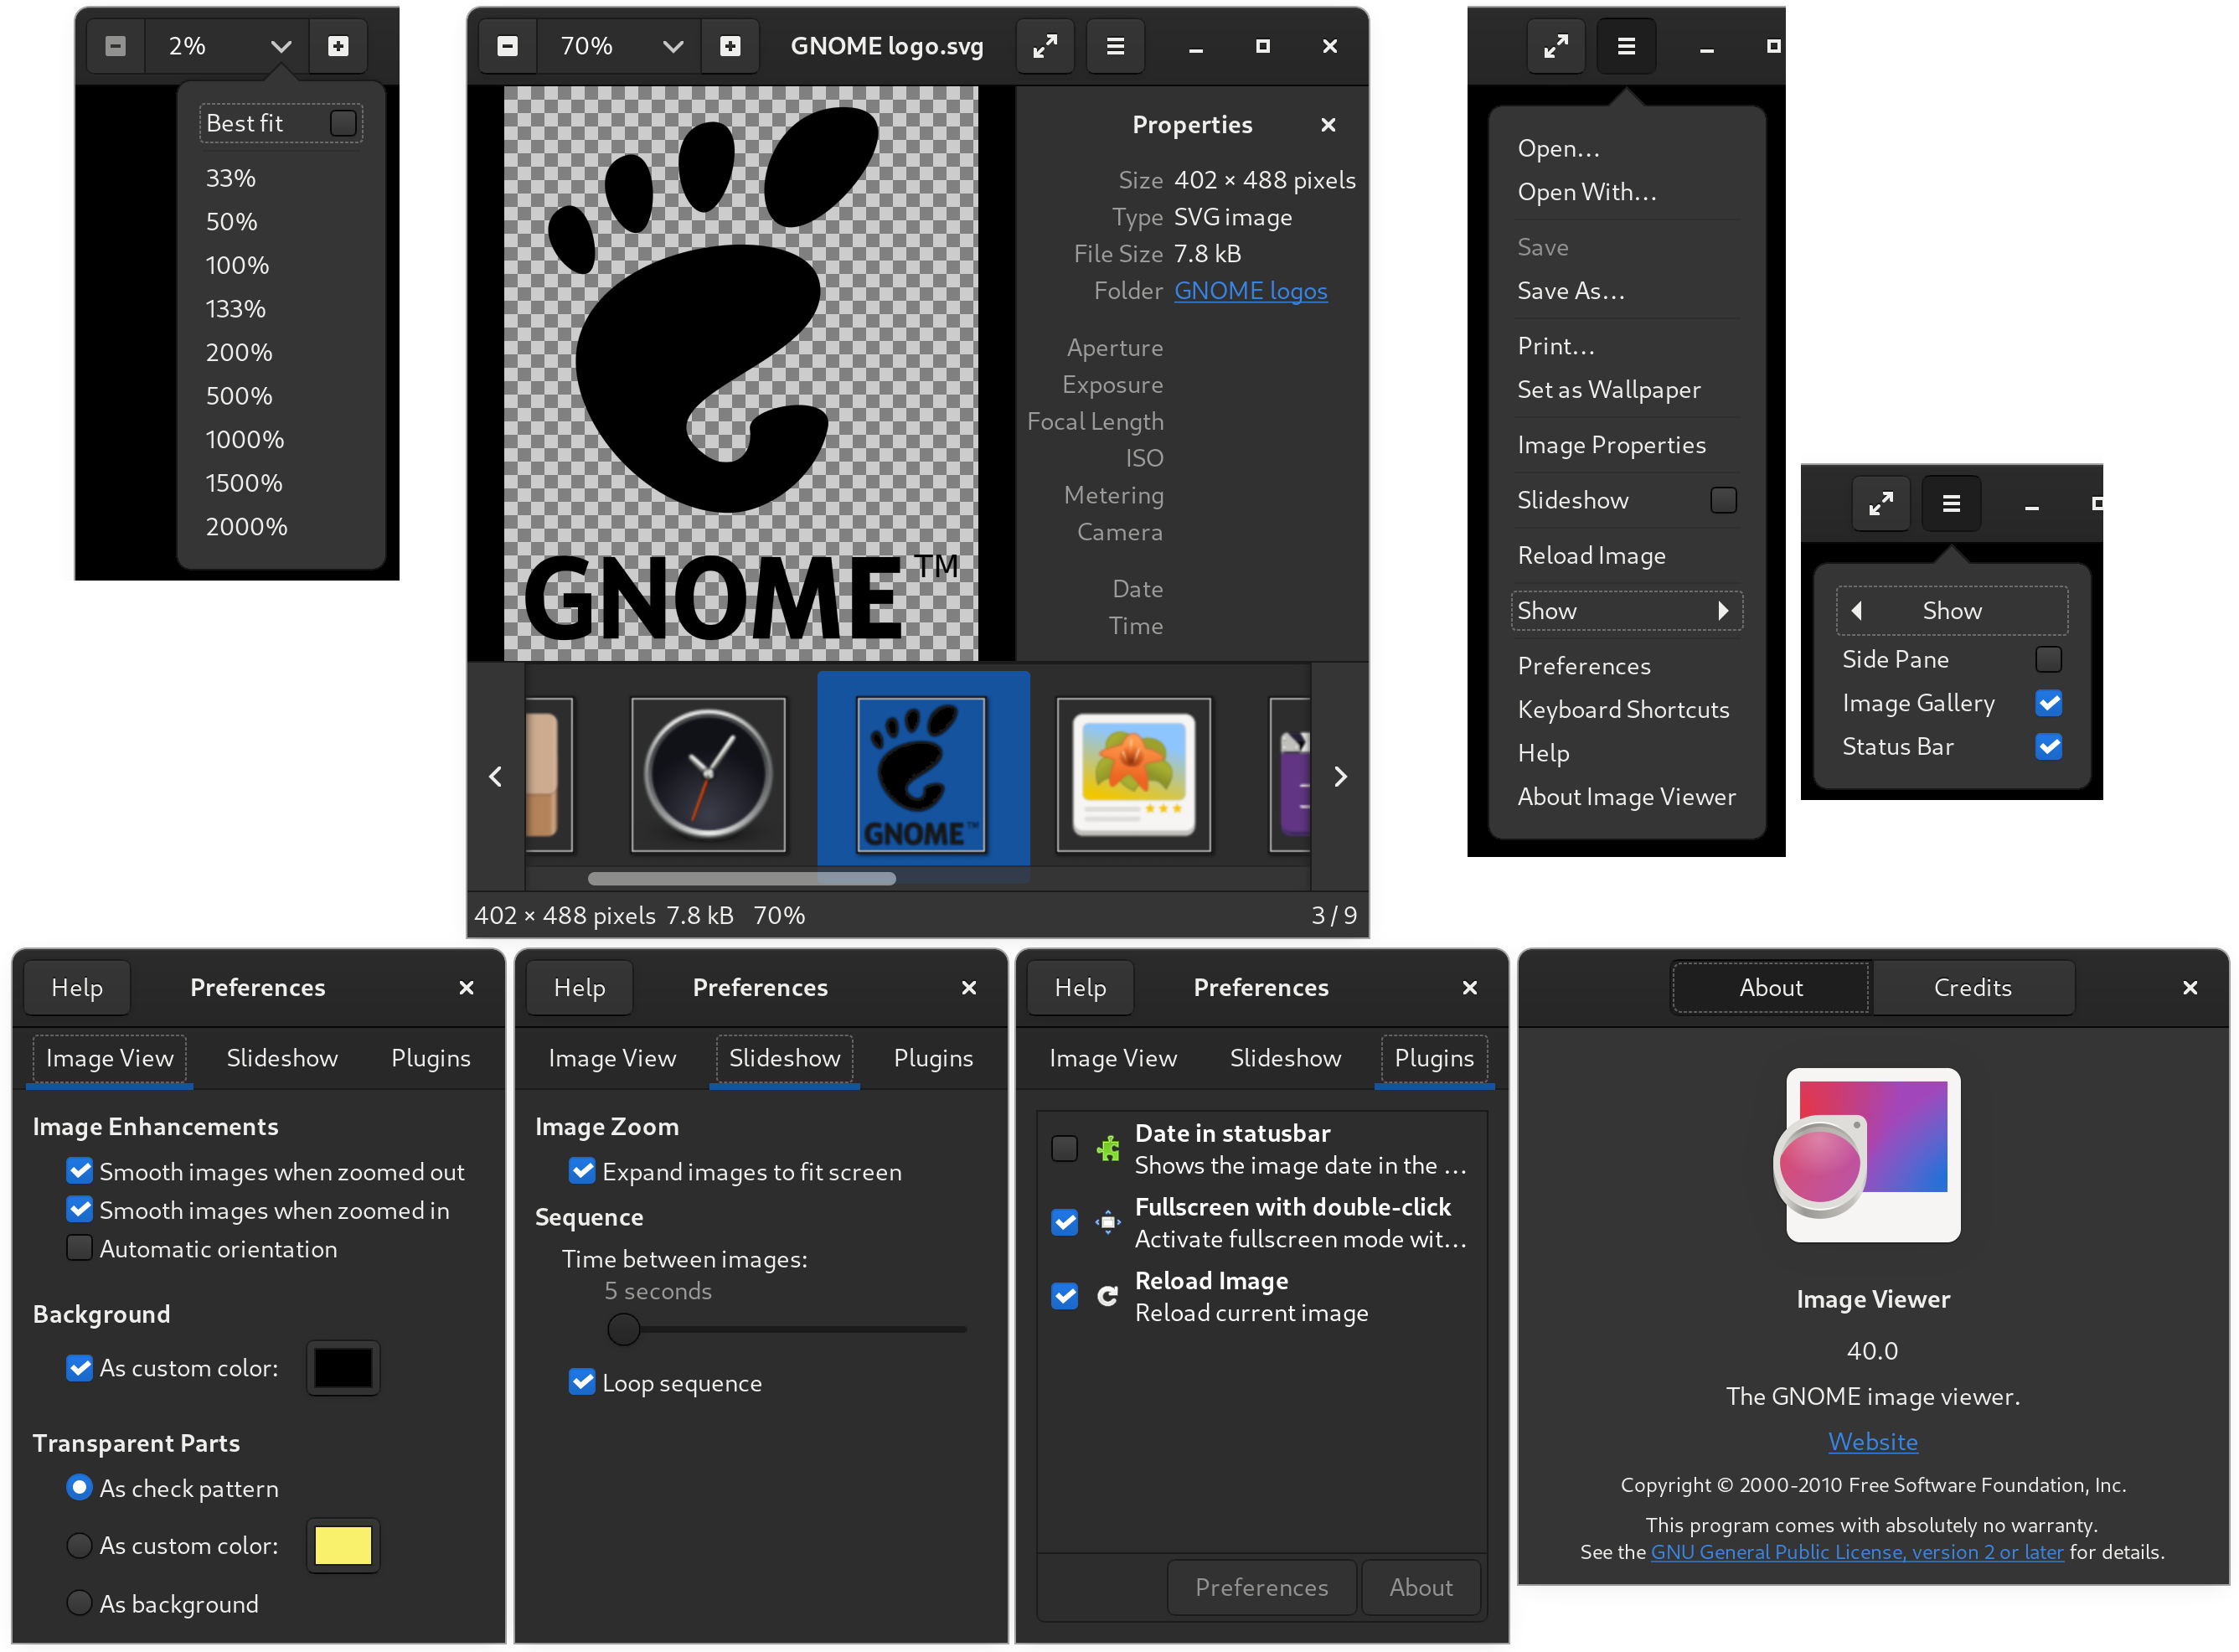Viewport: 2239px width, 1652px height.
Task: Open GNU General Public License link
Action: pos(1857,1552)
